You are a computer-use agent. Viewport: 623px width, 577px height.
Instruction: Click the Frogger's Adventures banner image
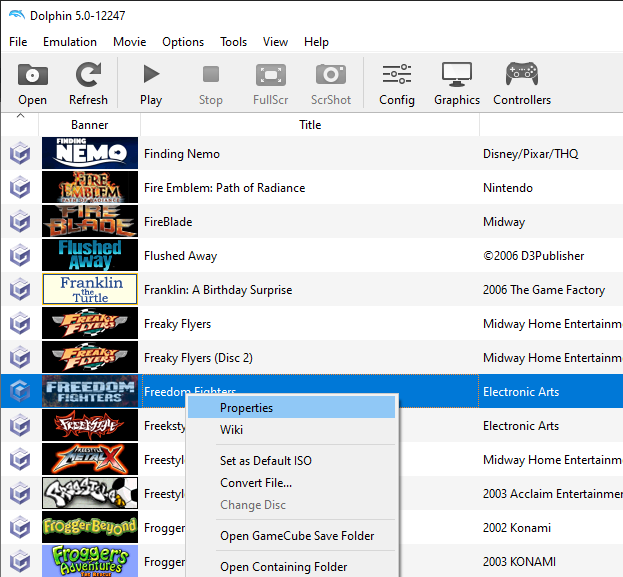point(90,561)
